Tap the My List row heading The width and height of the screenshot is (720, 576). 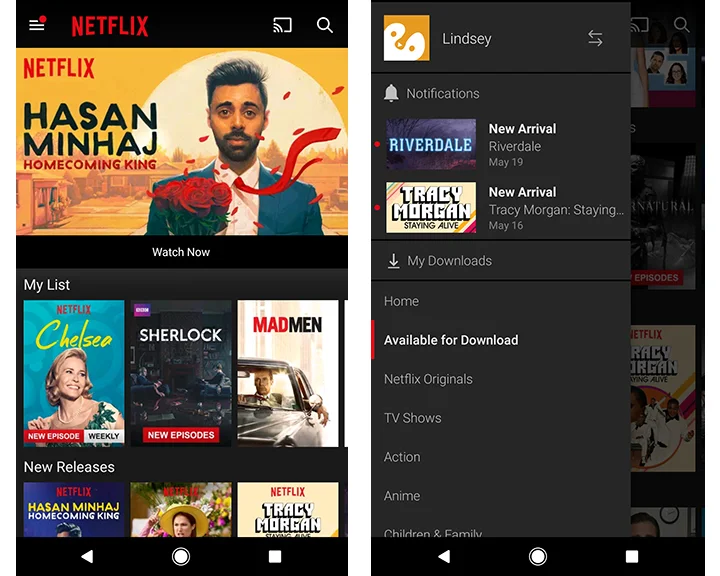(x=47, y=285)
